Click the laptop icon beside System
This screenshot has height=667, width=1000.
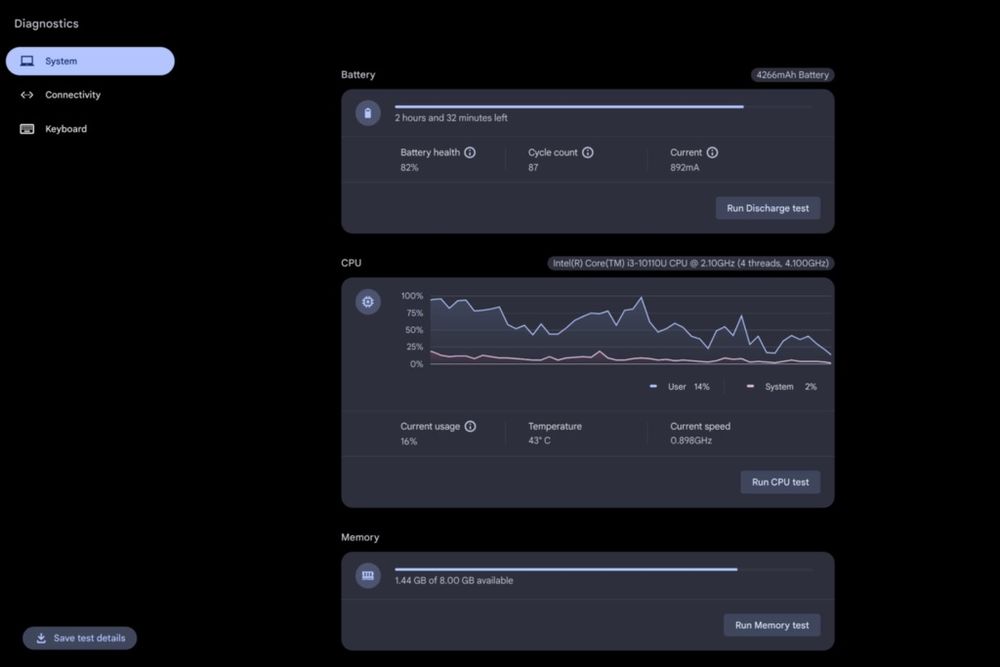click(x=27, y=61)
